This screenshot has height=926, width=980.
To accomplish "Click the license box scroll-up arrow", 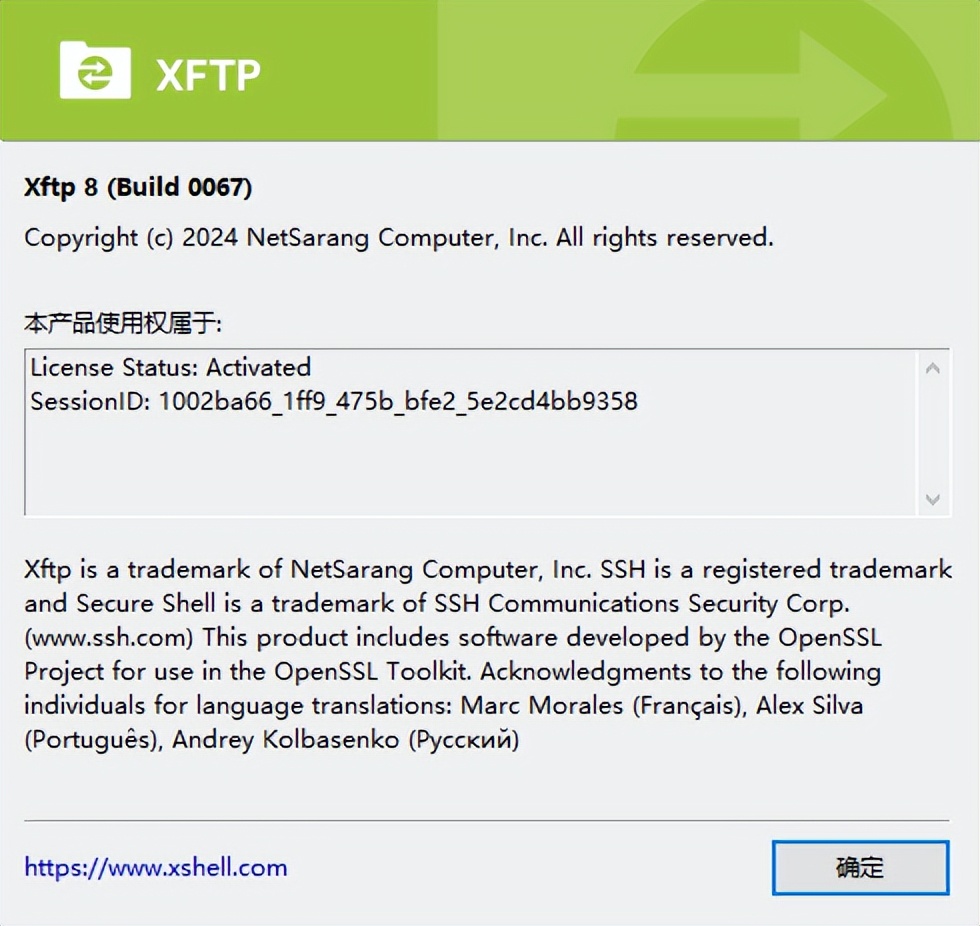I will (932, 369).
